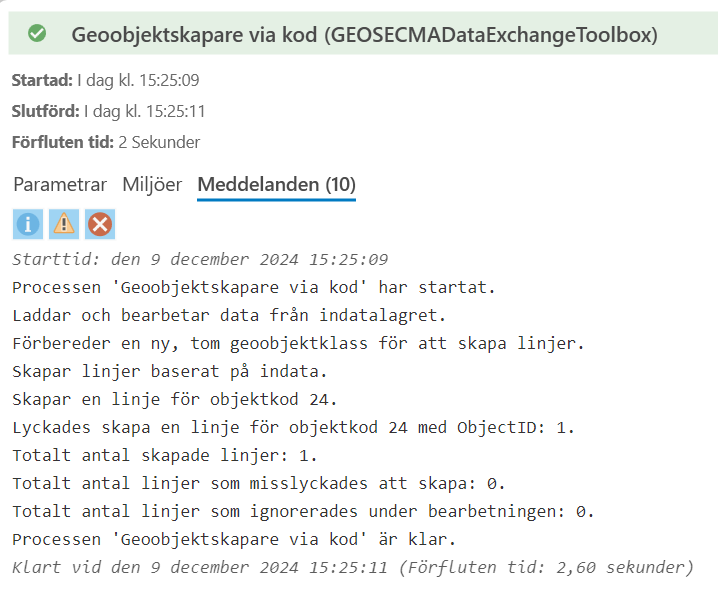Select the Starttid message line
Image resolution: width=718 pixels, height=599 pixels.
tap(199, 259)
